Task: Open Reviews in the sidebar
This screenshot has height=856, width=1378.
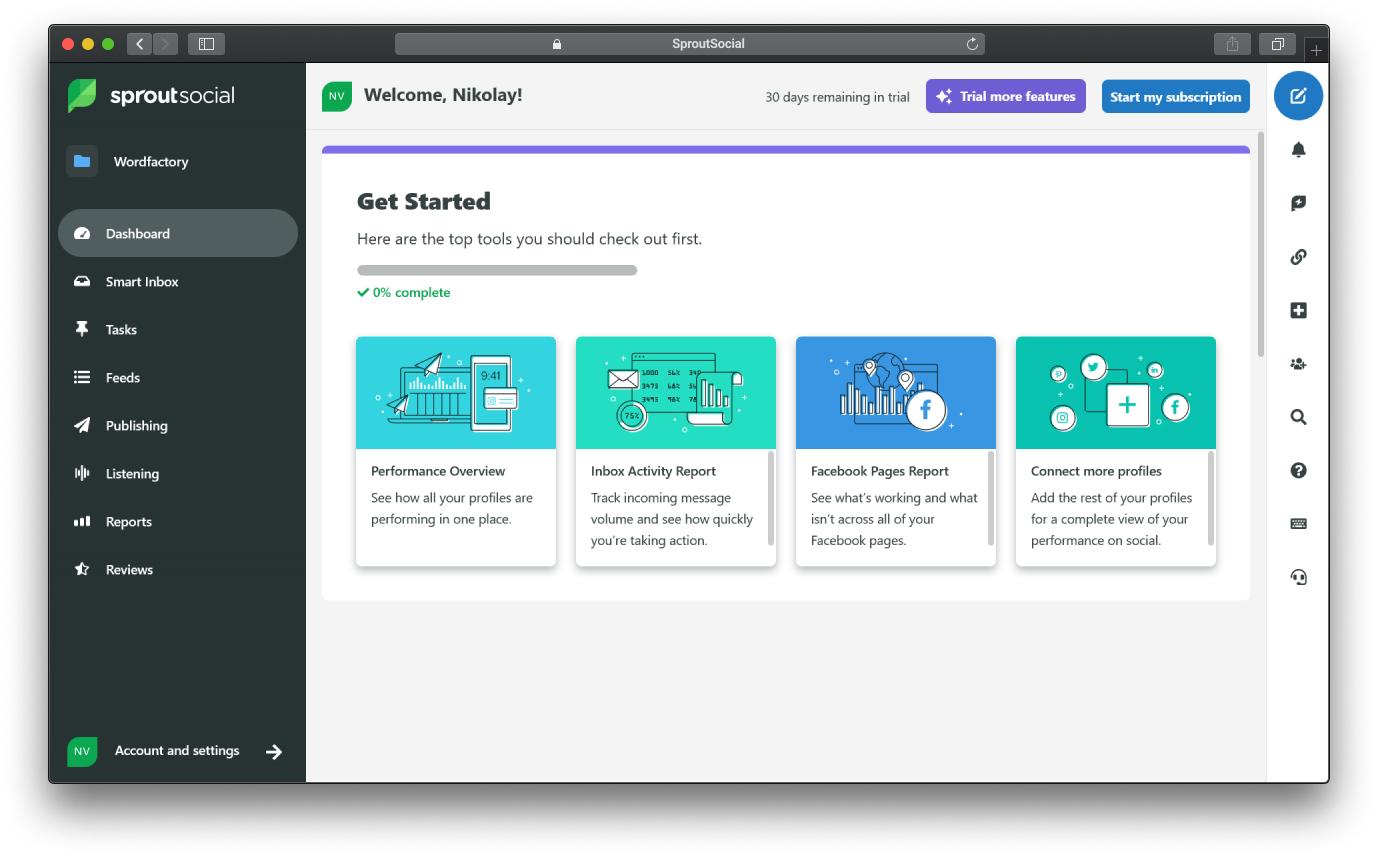Action: pyautogui.click(x=178, y=569)
